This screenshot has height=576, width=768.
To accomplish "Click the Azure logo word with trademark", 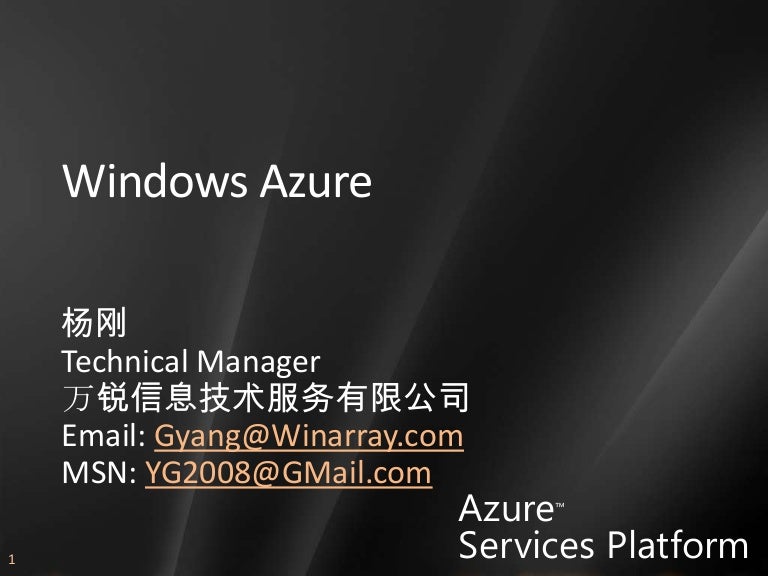I will point(511,508).
